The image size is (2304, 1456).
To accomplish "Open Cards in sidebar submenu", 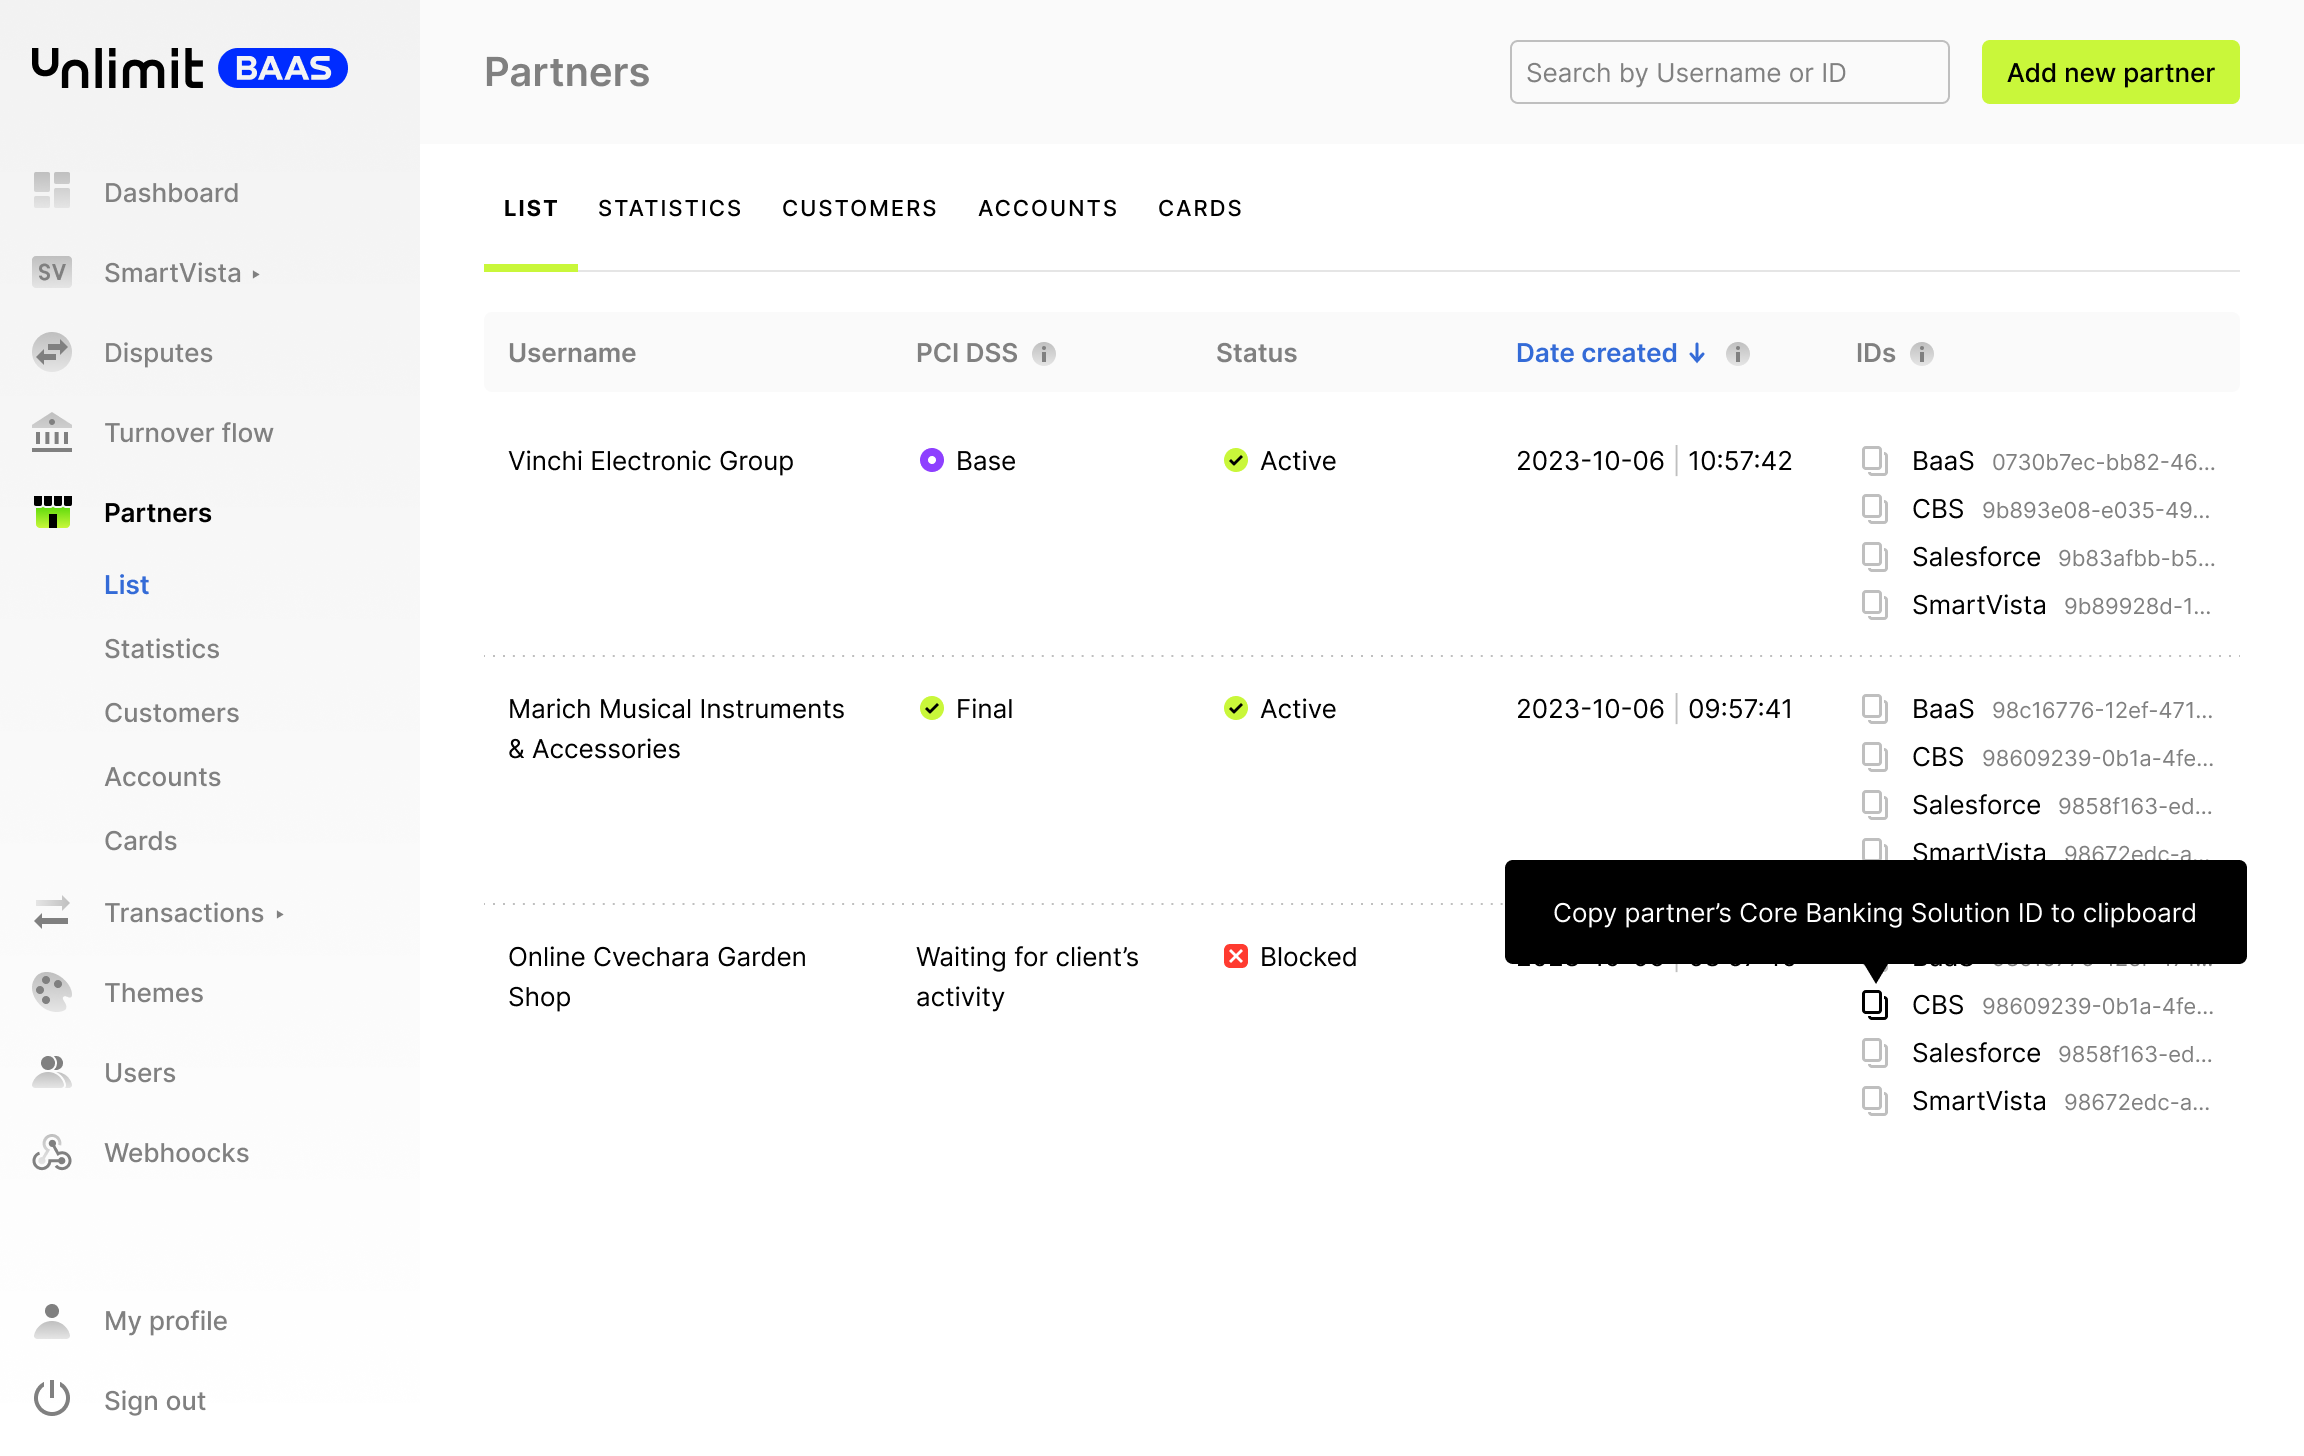I will pos(141,841).
